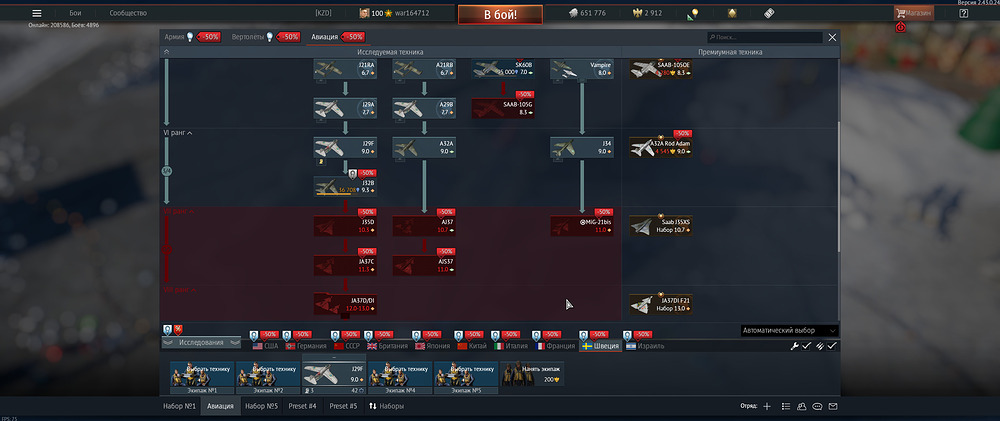
Task: Click the help question mark icon
Action: coord(964,13)
